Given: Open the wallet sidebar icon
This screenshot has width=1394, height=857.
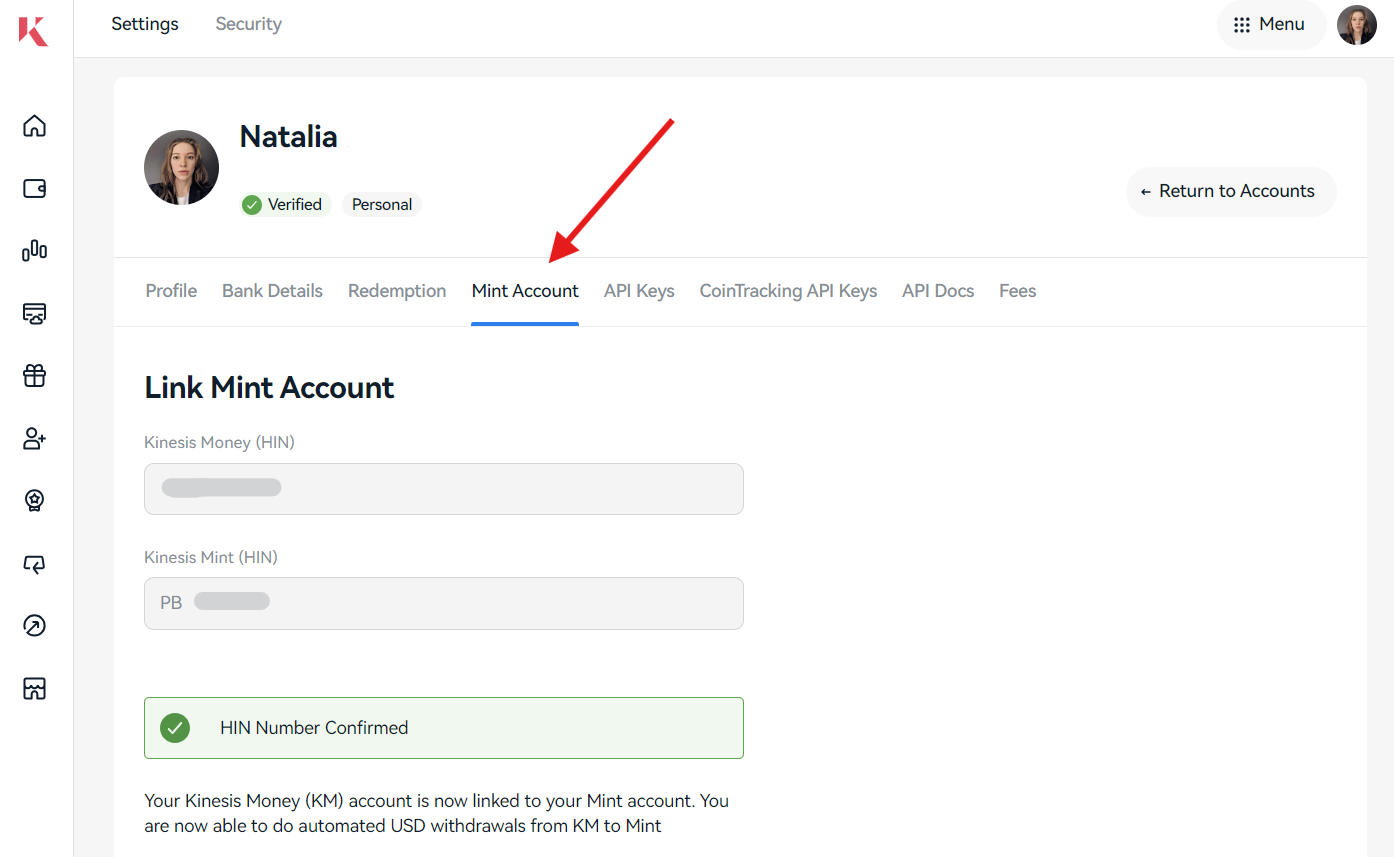Looking at the screenshot, I should click(x=35, y=188).
